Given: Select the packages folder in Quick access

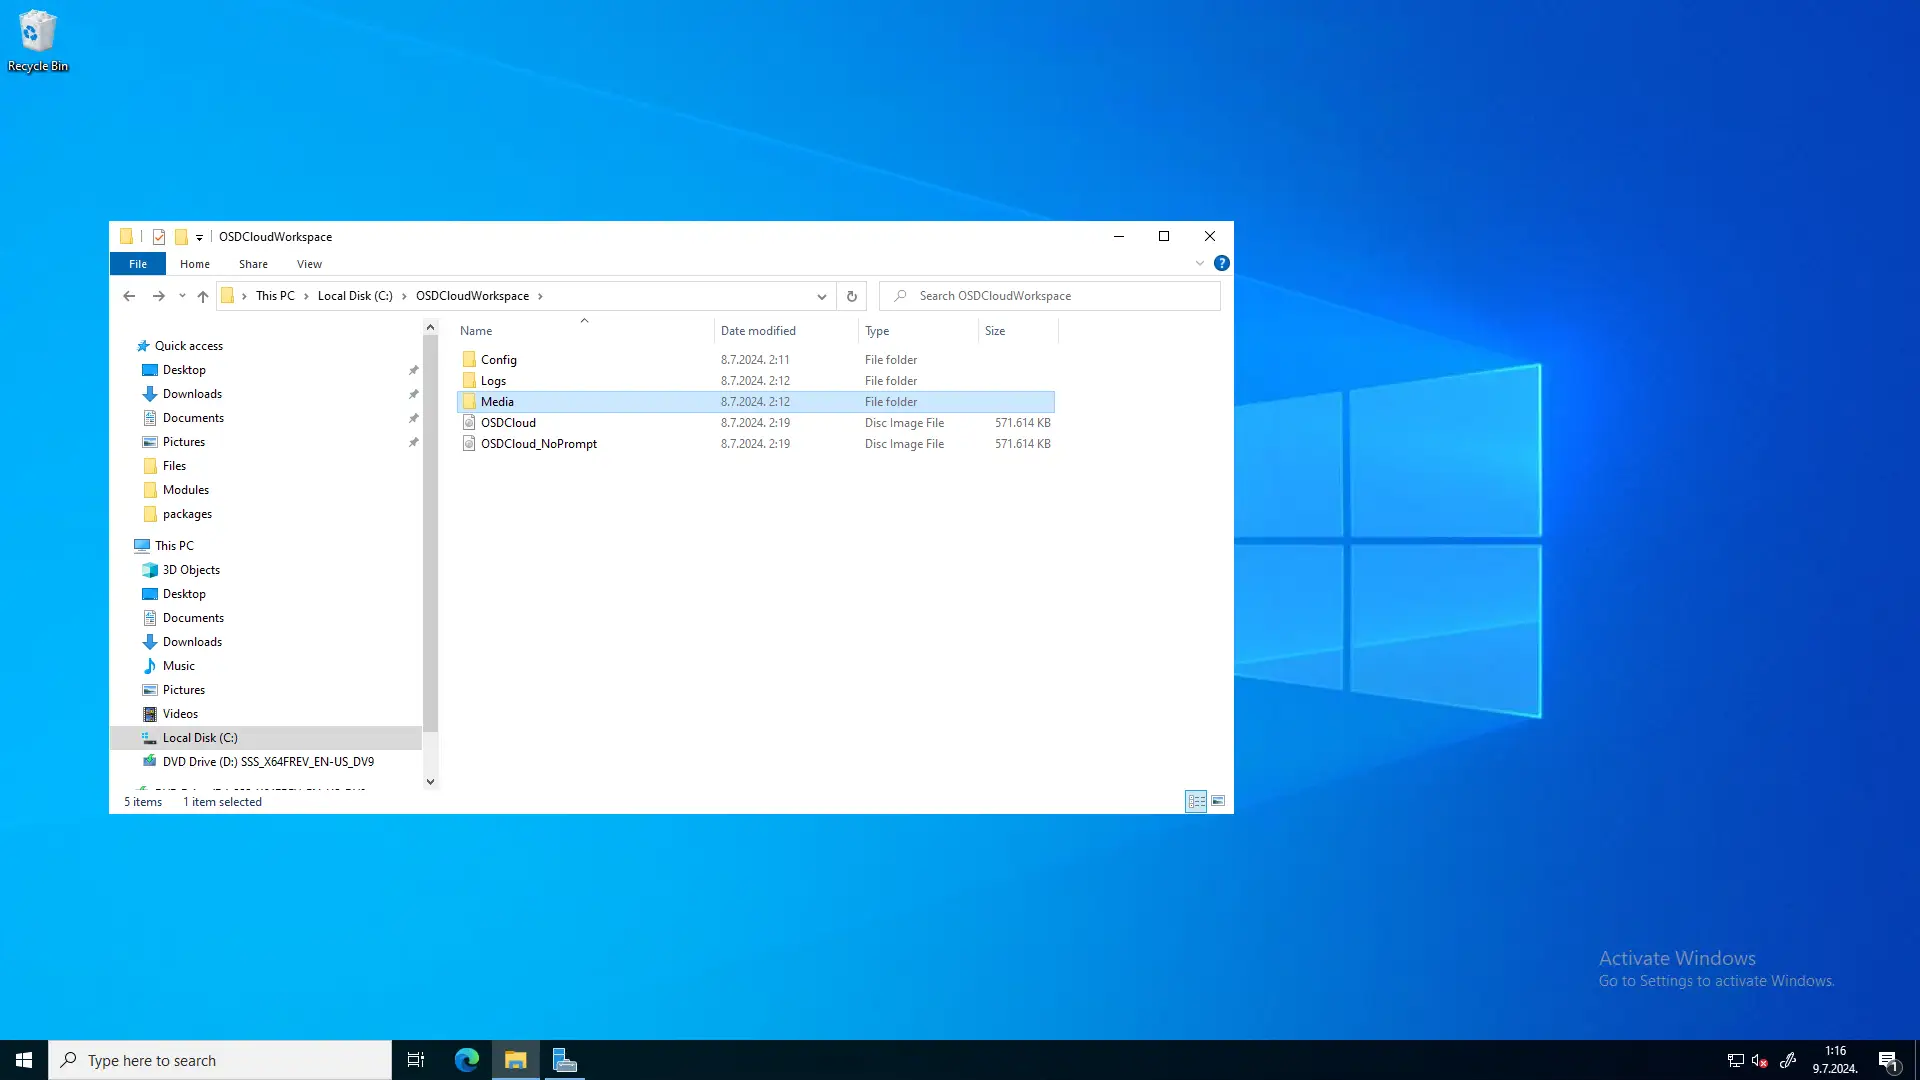Looking at the screenshot, I should point(187,514).
